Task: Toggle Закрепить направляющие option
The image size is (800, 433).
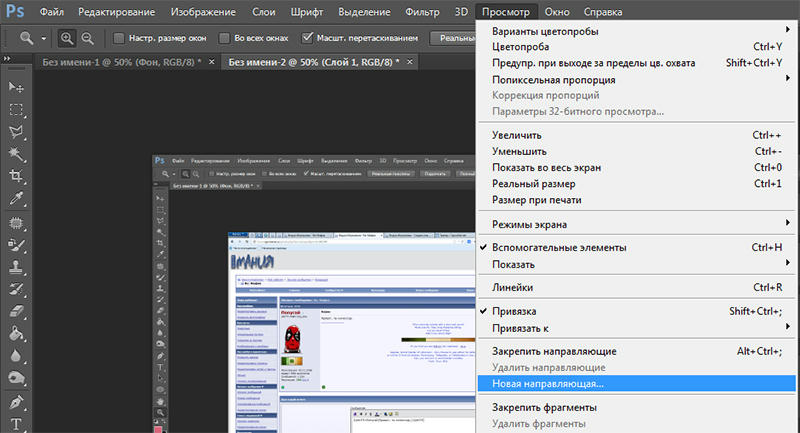Action: 637,351
